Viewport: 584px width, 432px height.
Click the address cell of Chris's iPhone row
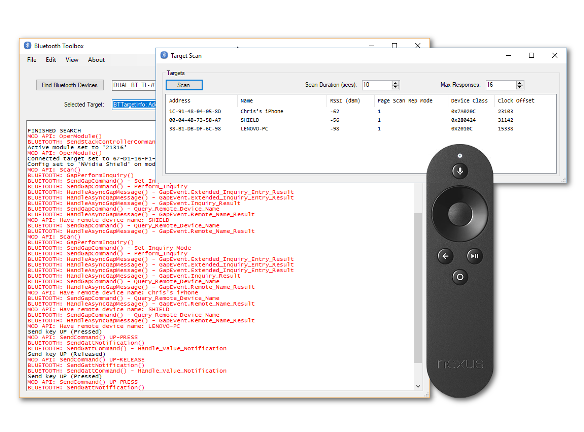pos(195,111)
